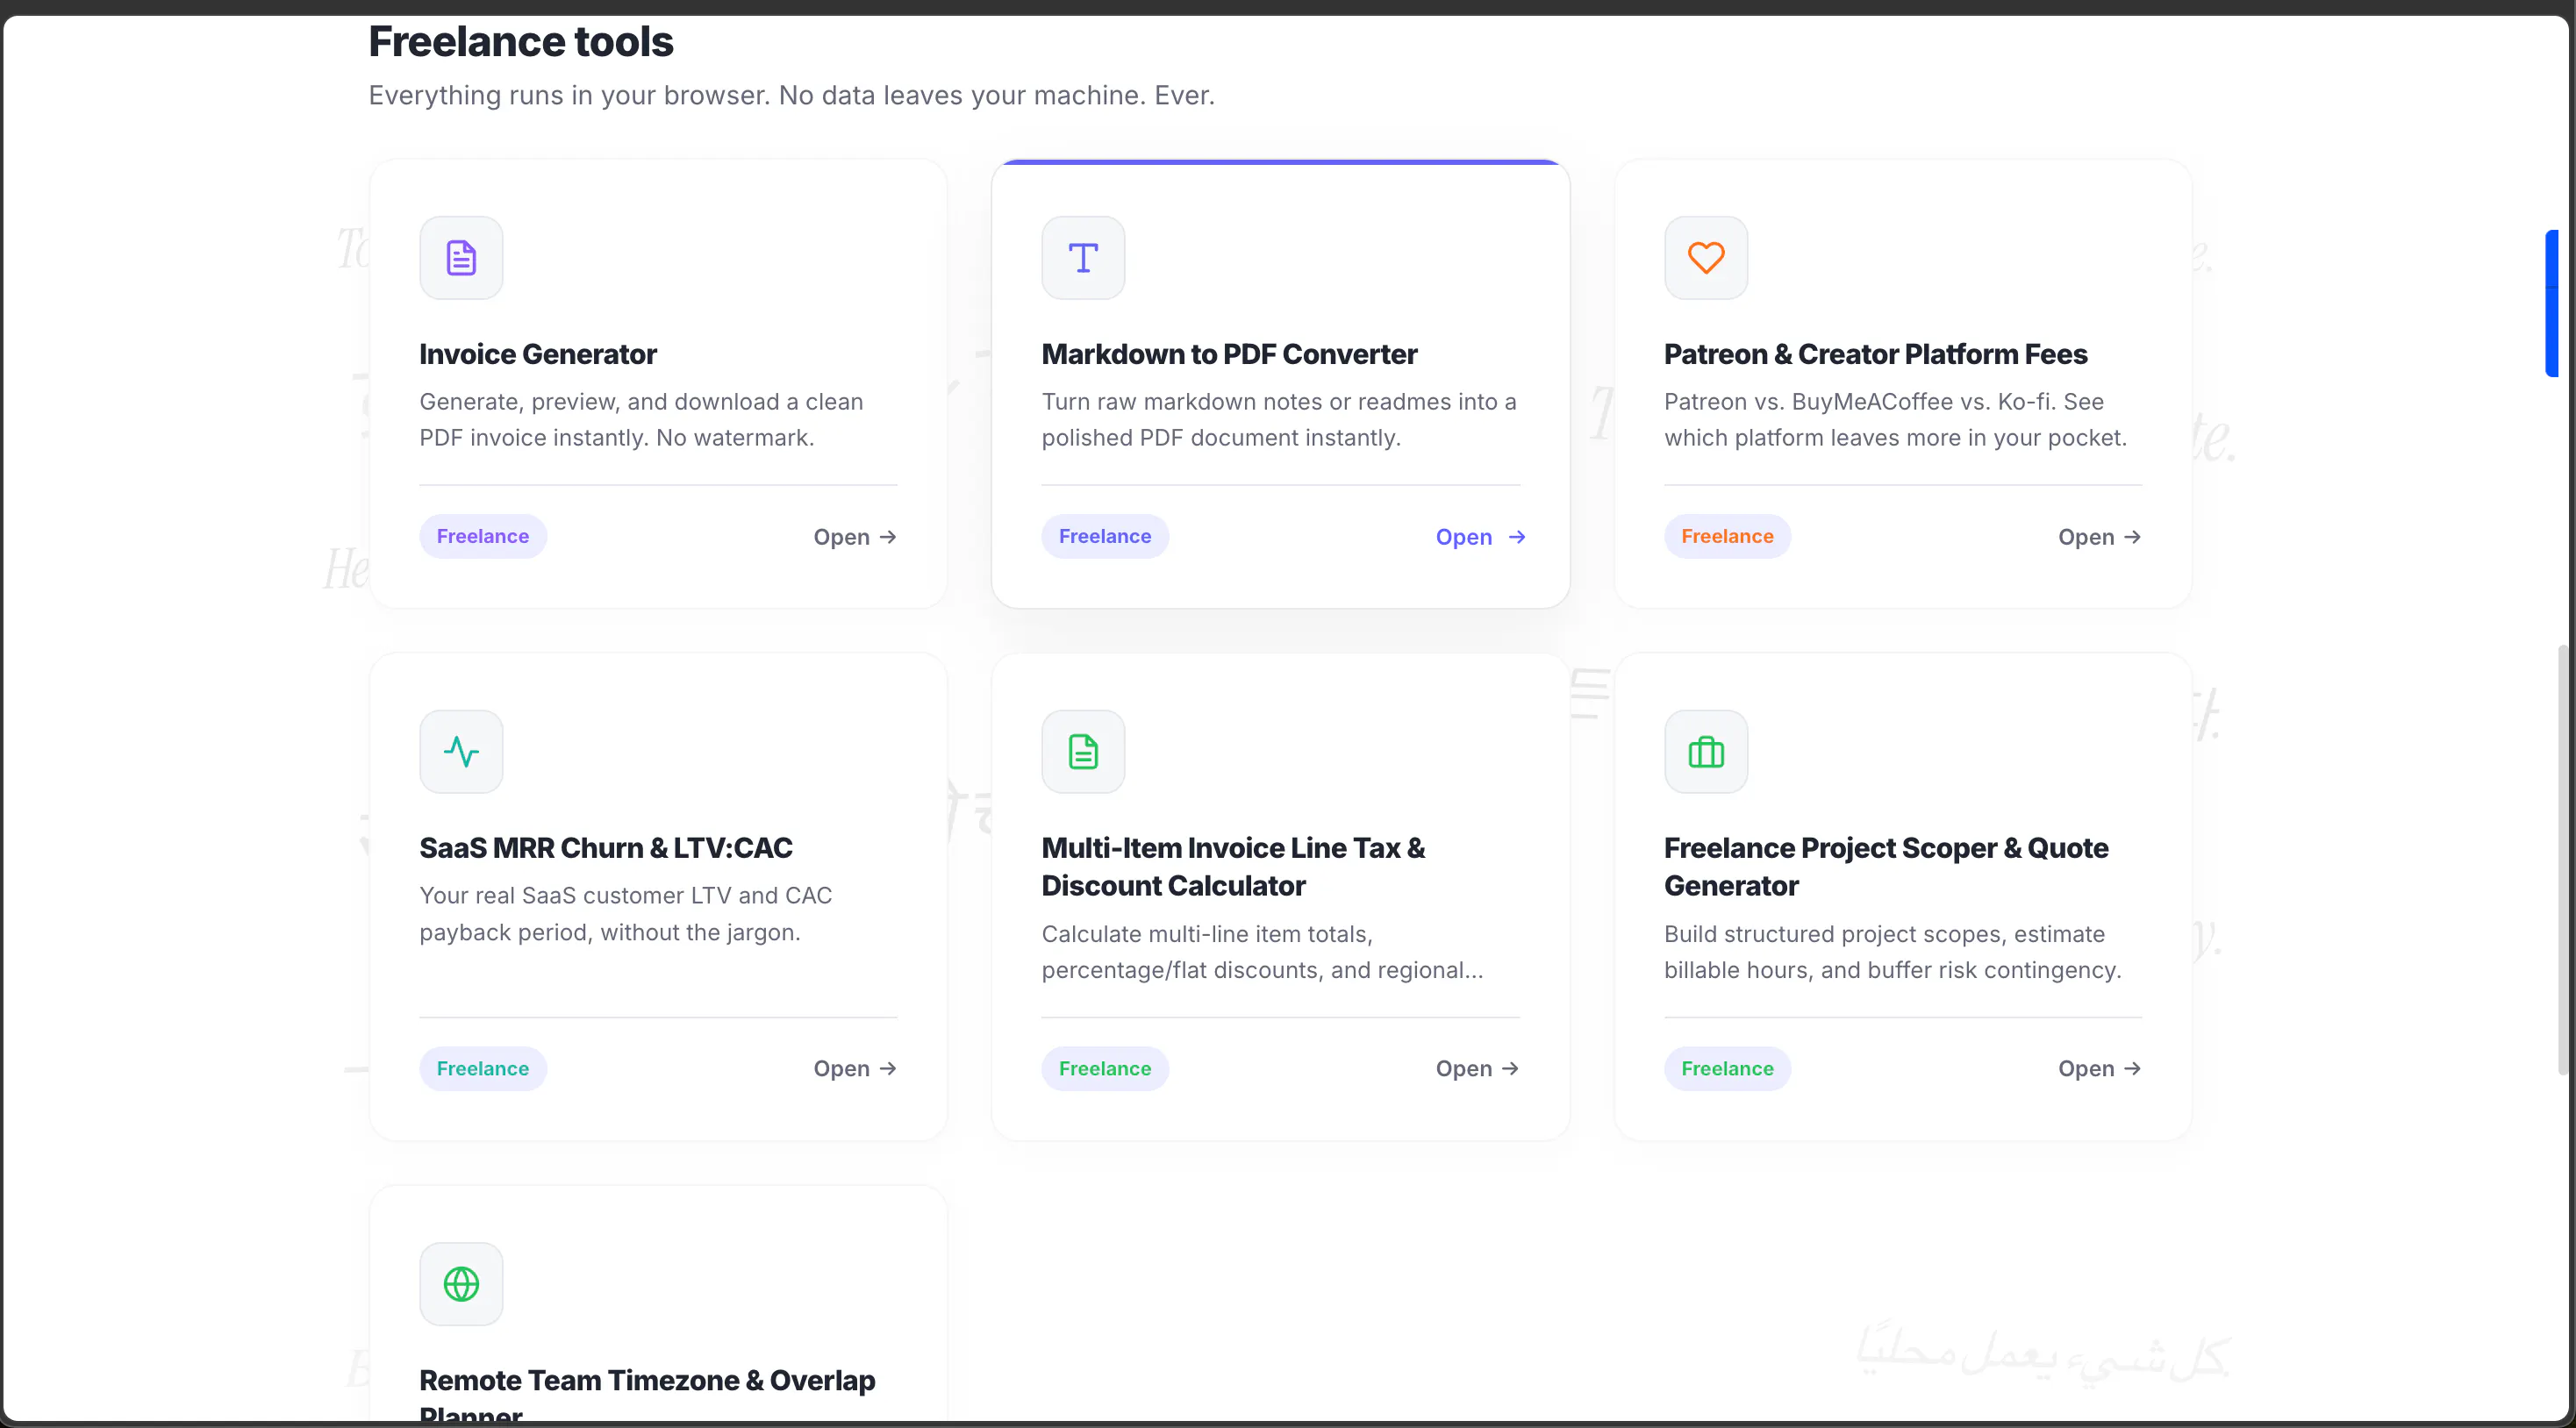Image resolution: width=2576 pixels, height=1428 pixels.
Task: Click the Freelance Project Scoper briefcase icon
Action: [x=1706, y=752]
